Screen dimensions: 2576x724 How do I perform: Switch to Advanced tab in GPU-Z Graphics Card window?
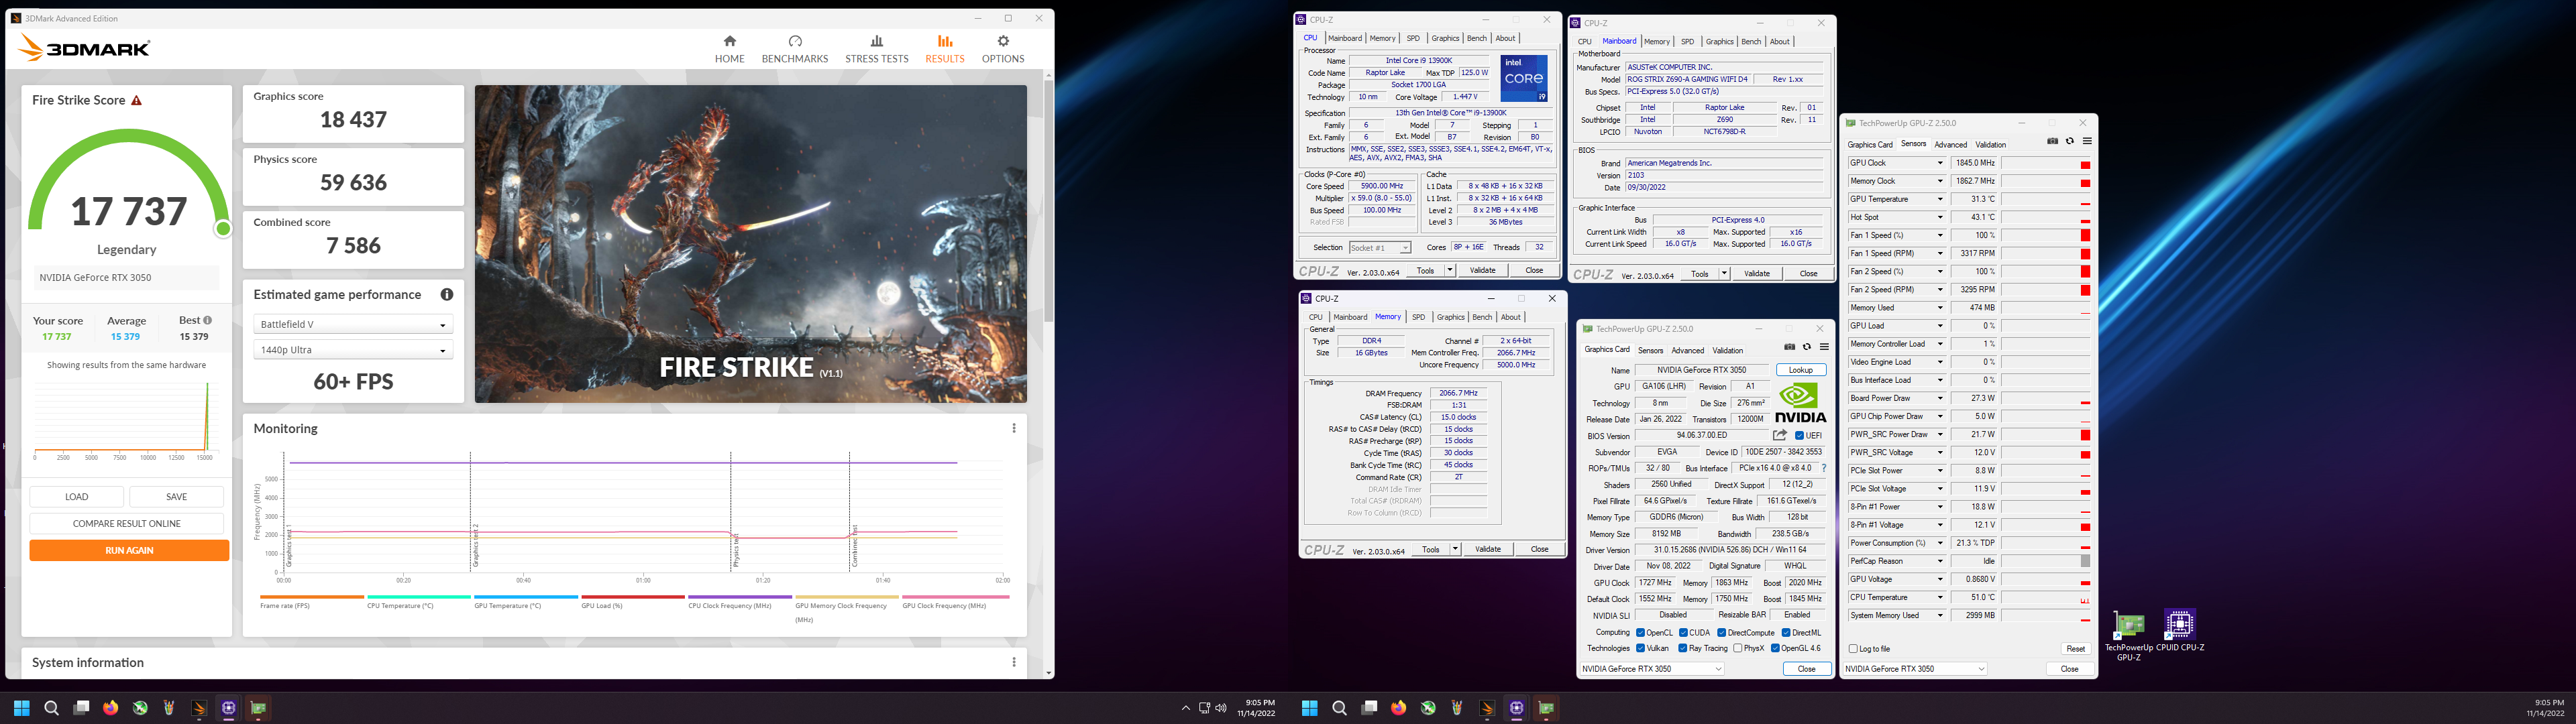[1687, 350]
